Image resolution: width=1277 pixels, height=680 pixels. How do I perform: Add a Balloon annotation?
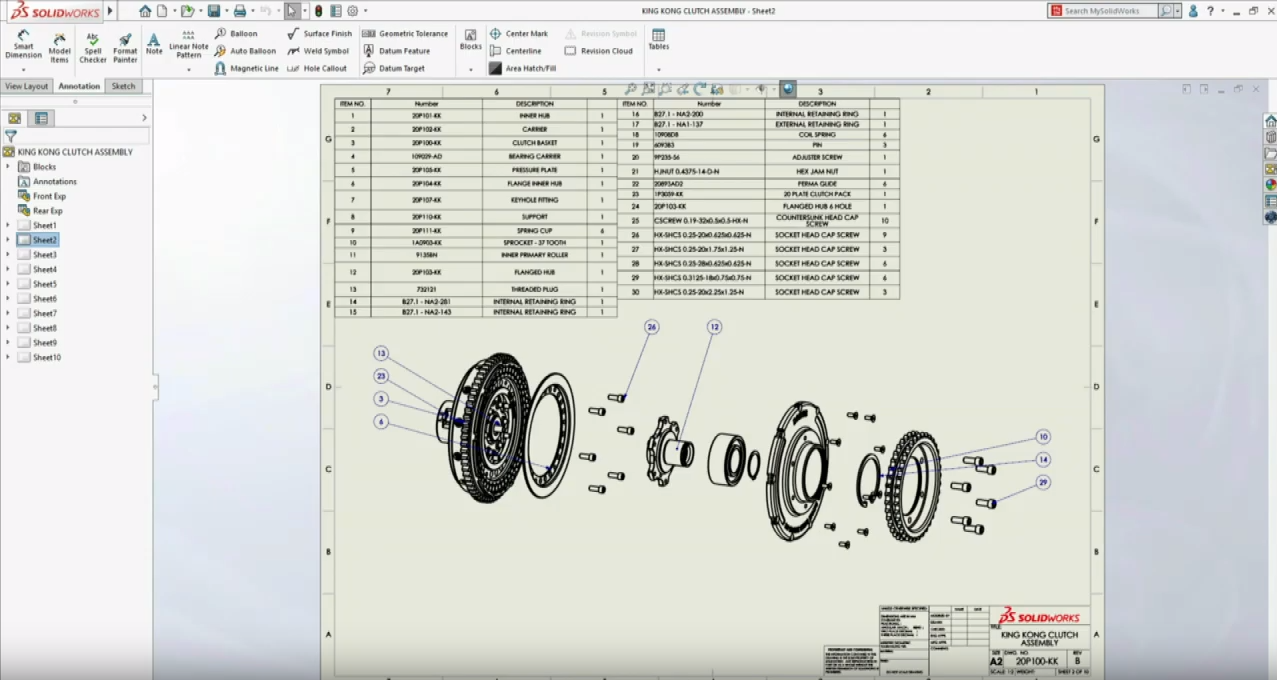pyautogui.click(x=236, y=33)
